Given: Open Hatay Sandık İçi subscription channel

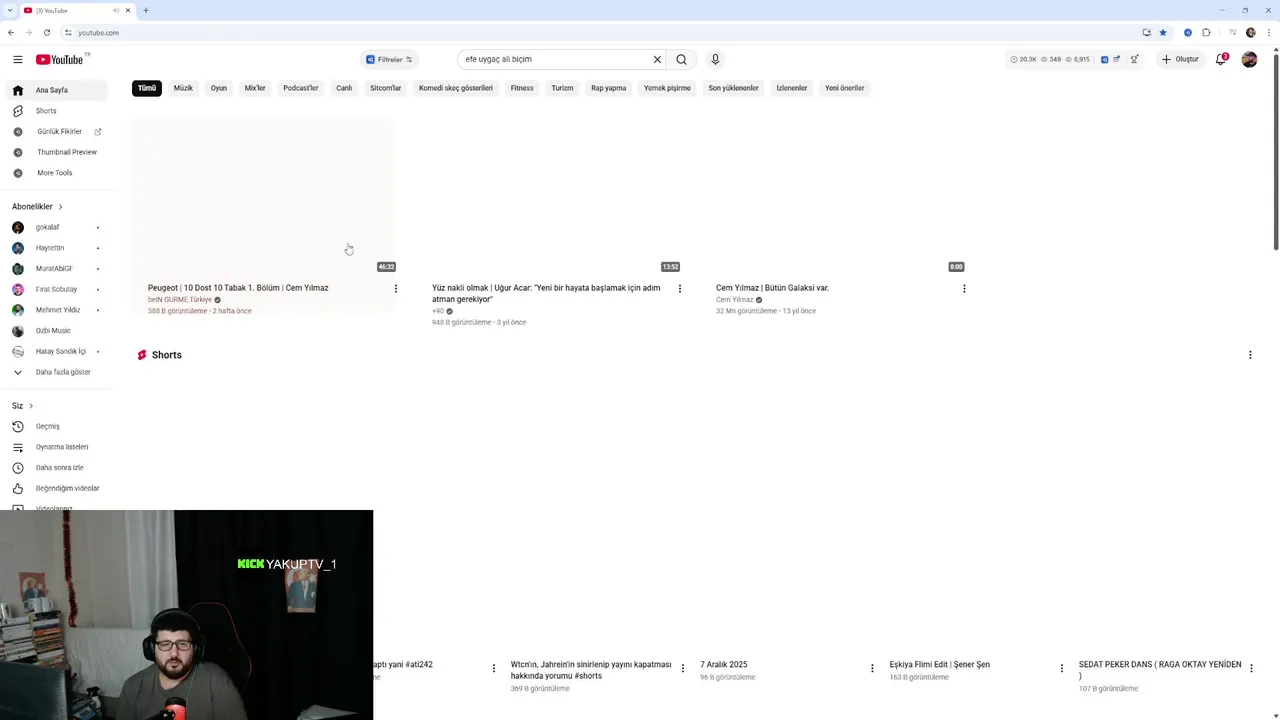Looking at the screenshot, I should click(x=57, y=351).
